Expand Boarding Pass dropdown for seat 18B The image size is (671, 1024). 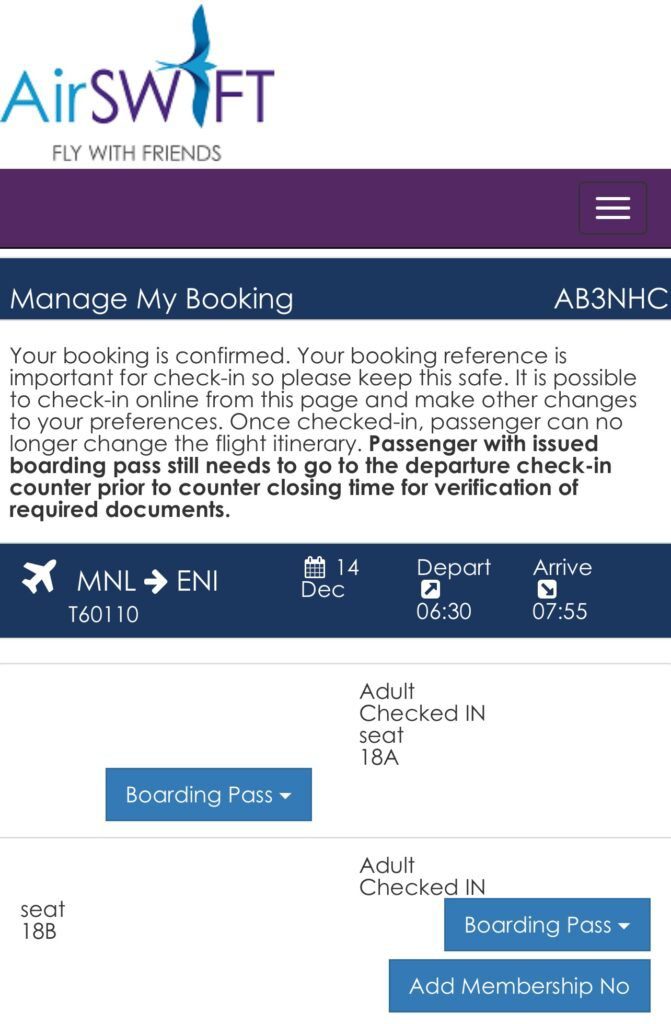tap(546, 925)
